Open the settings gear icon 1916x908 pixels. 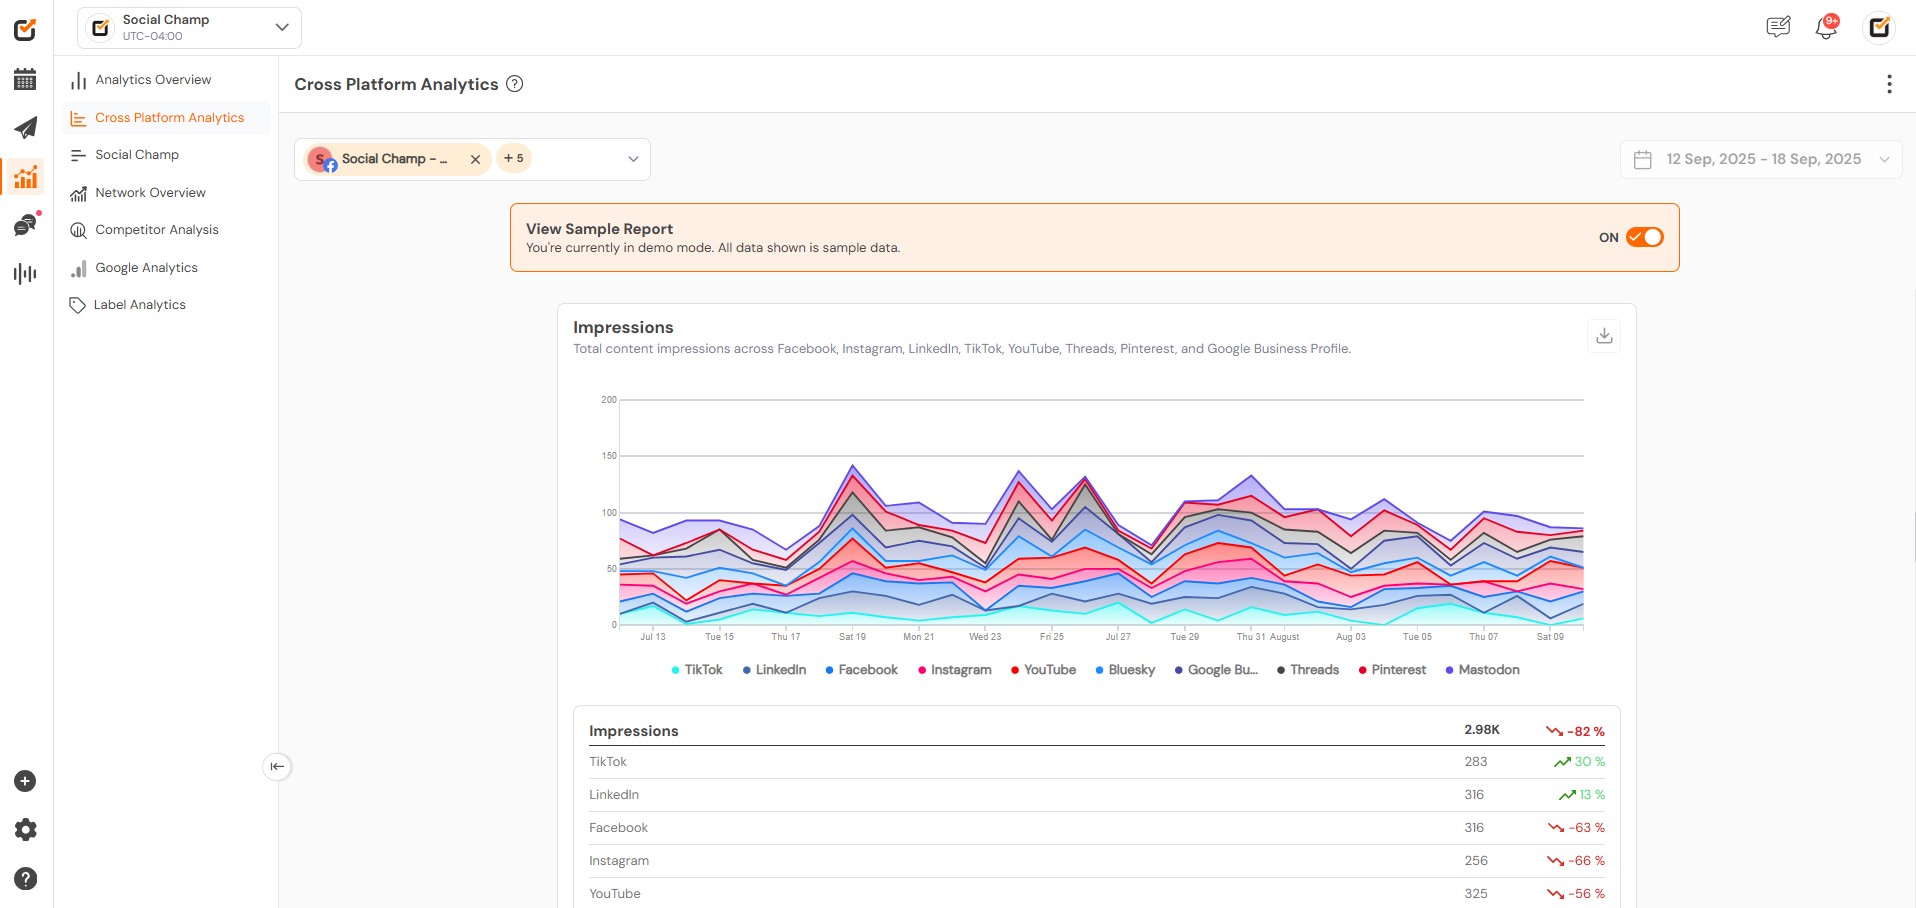pyautogui.click(x=25, y=830)
